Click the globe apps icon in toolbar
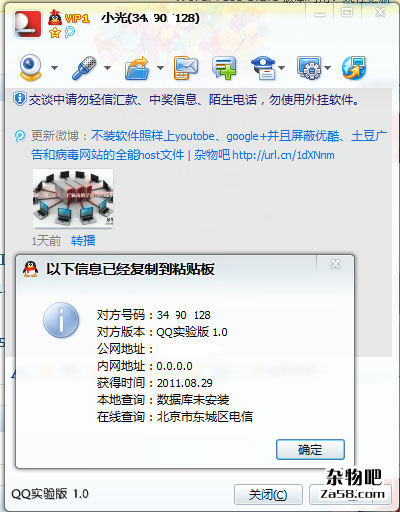This screenshot has width=400, height=512. 354,68
